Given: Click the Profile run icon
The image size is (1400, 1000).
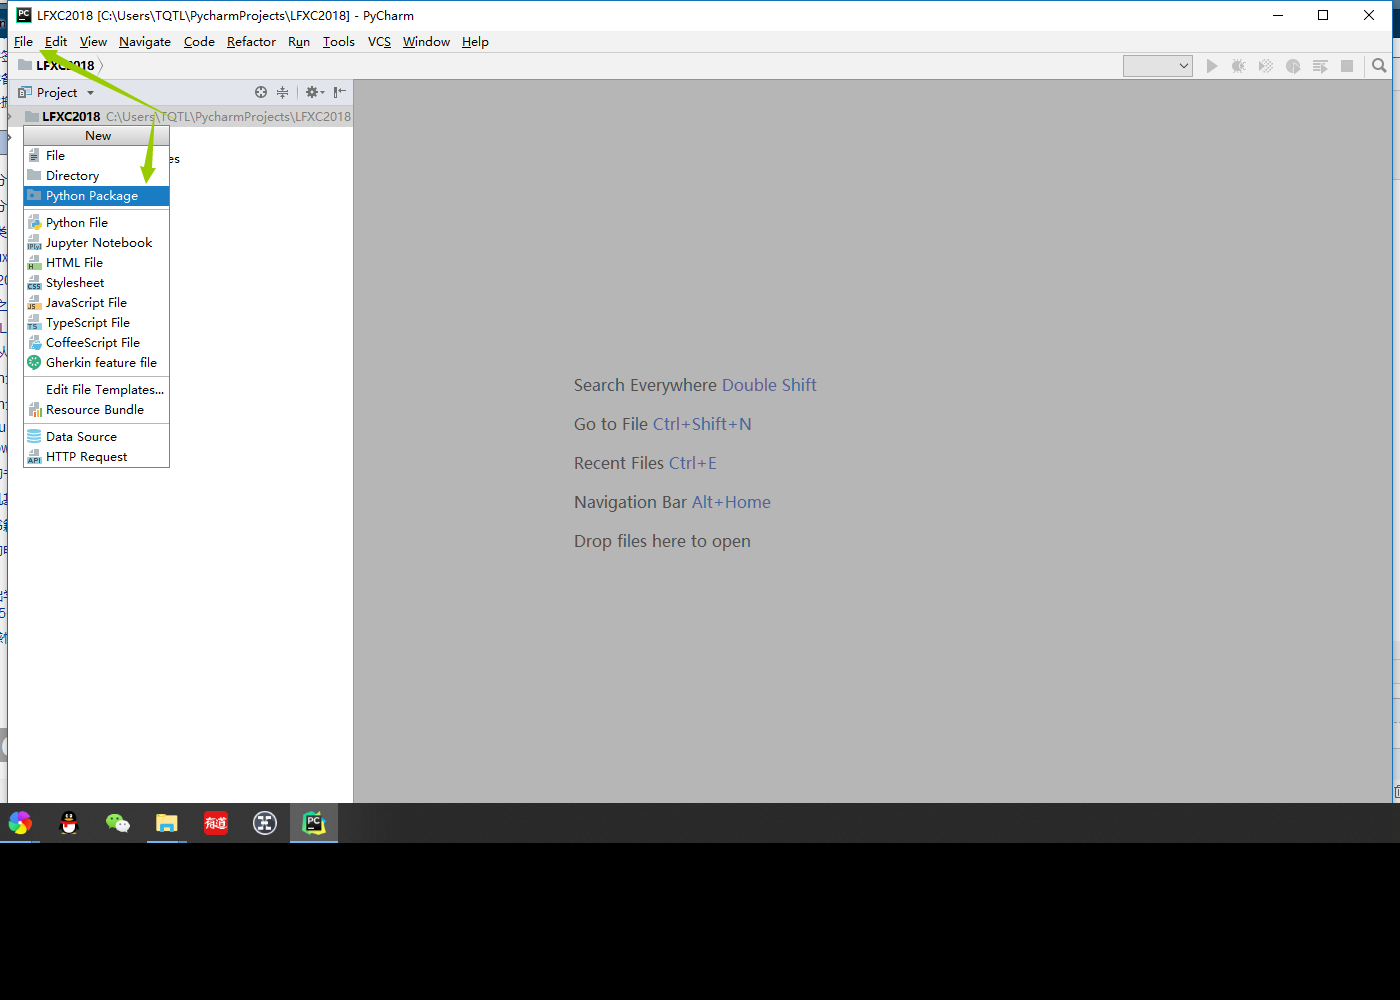Looking at the screenshot, I should [1293, 66].
